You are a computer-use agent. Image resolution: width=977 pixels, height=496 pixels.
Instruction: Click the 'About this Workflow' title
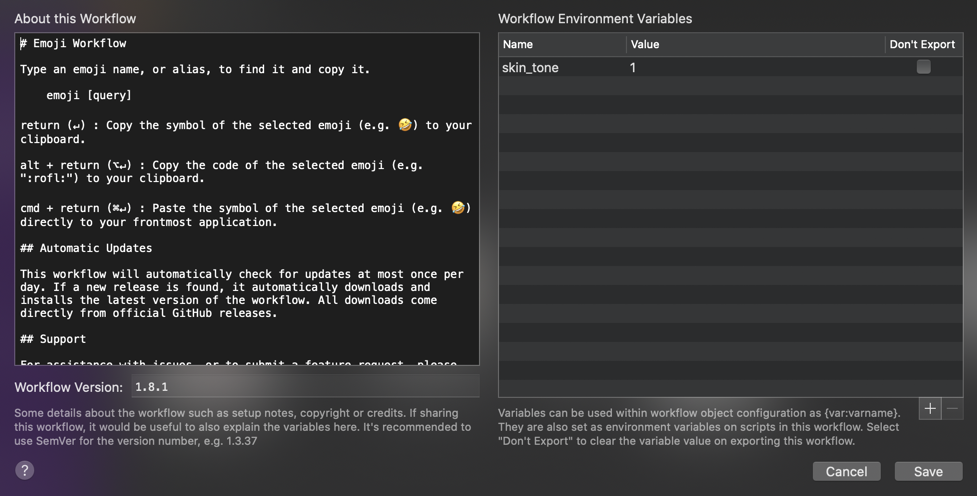pos(75,19)
